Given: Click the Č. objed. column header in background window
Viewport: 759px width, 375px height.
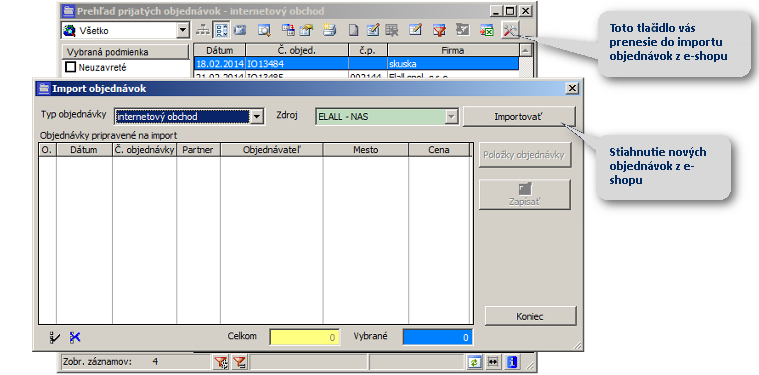Looking at the screenshot, I should pos(297,50).
